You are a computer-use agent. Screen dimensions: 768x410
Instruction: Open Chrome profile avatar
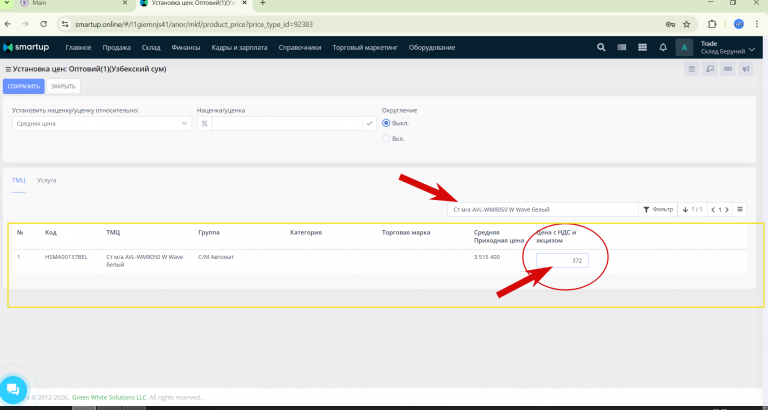pyautogui.click(x=739, y=24)
